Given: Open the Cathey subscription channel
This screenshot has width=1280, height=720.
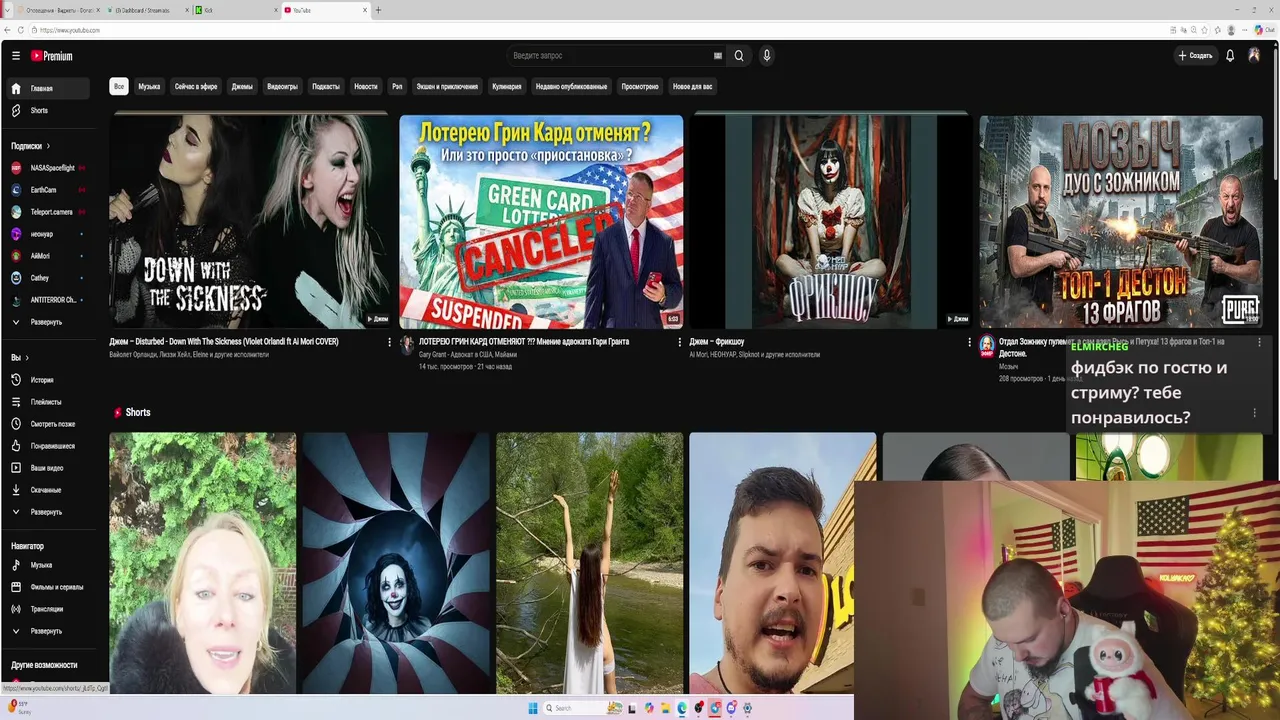Looking at the screenshot, I should click(48, 278).
